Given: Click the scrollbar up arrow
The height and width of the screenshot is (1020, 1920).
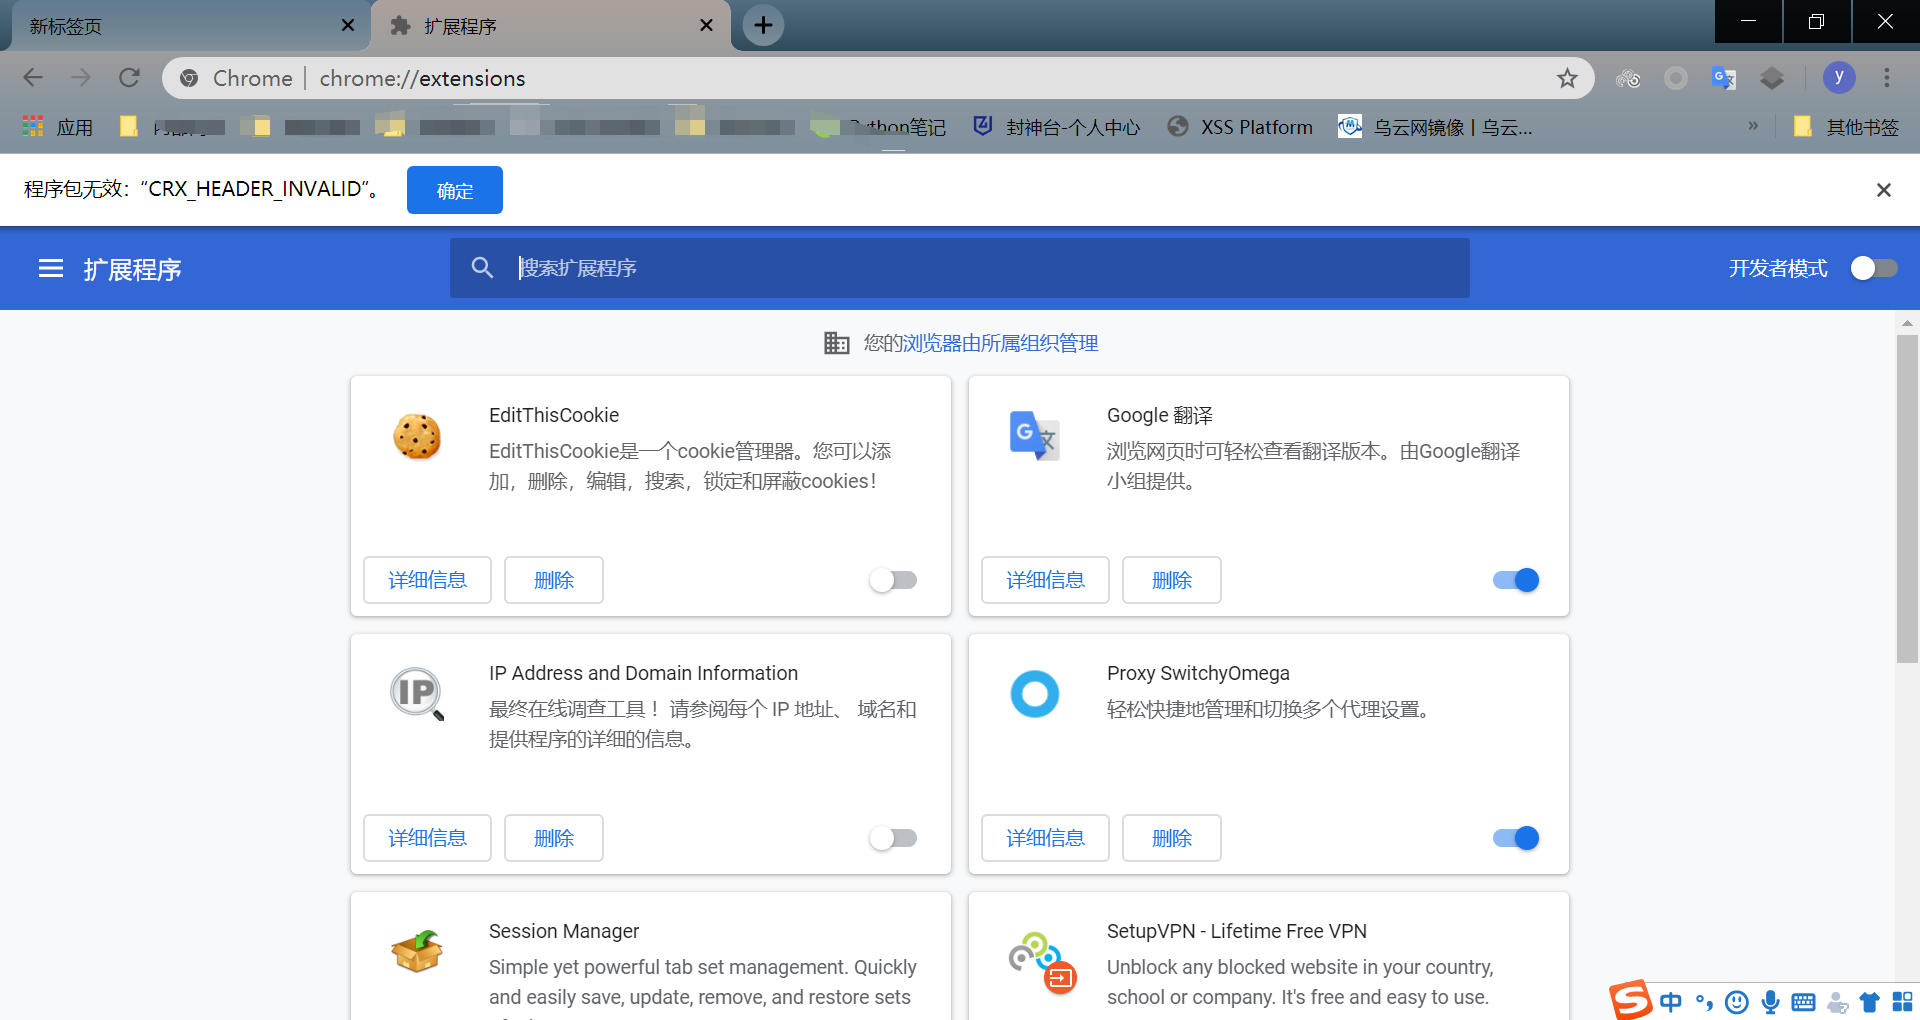Looking at the screenshot, I should 1907,323.
